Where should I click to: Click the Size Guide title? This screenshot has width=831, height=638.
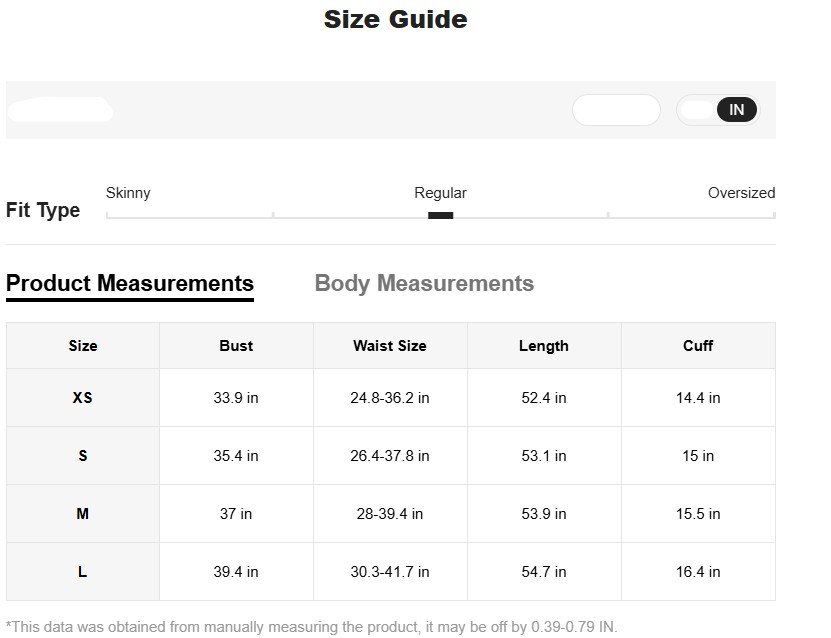(x=396, y=19)
